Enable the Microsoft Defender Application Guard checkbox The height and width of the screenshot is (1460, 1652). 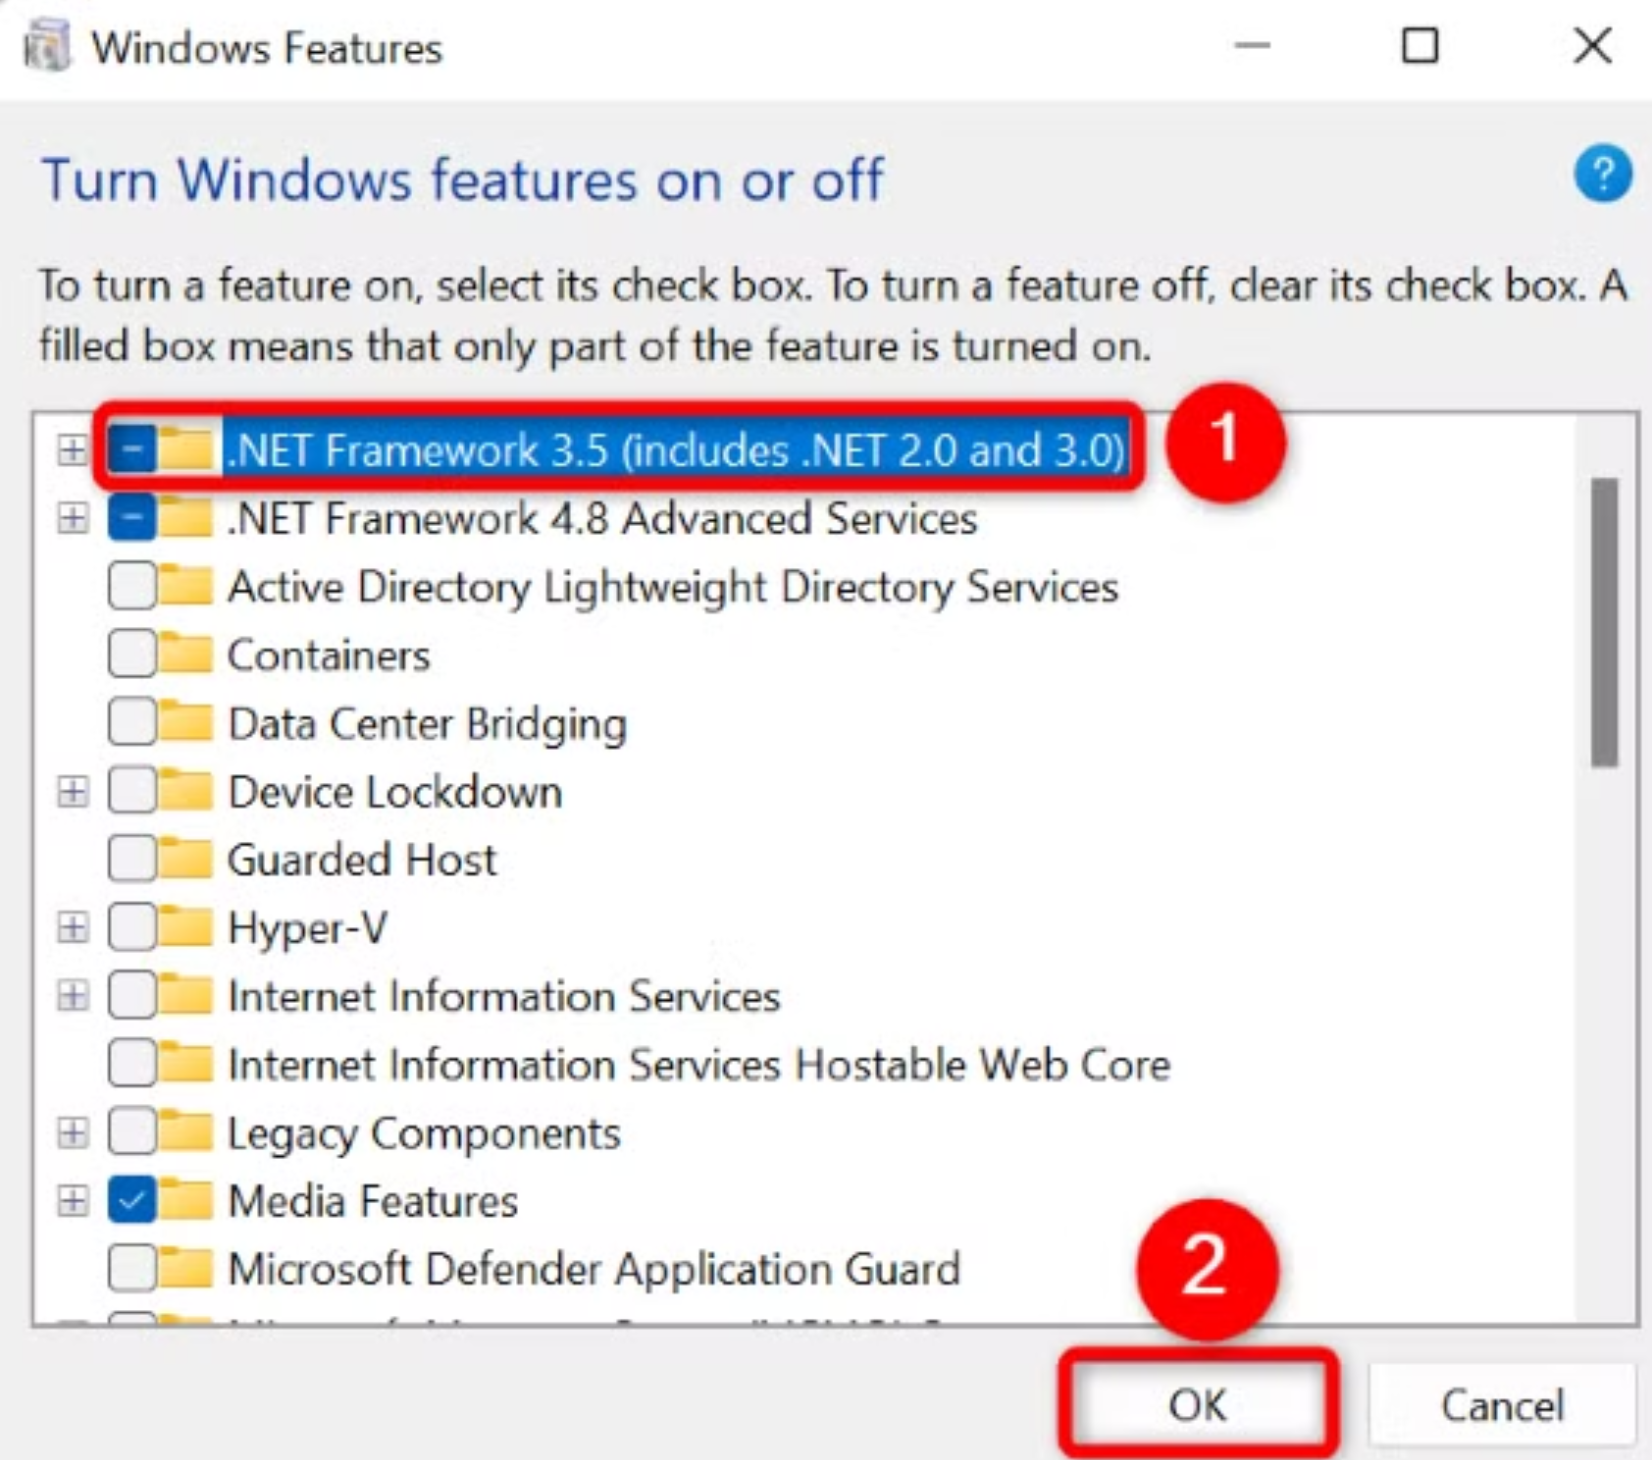(x=132, y=1269)
